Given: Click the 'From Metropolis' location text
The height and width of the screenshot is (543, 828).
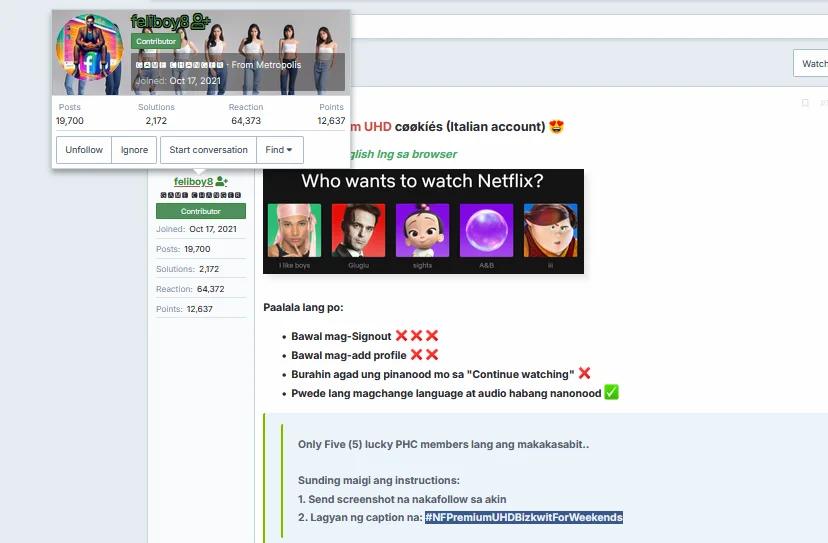Looking at the screenshot, I should coord(266,64).
